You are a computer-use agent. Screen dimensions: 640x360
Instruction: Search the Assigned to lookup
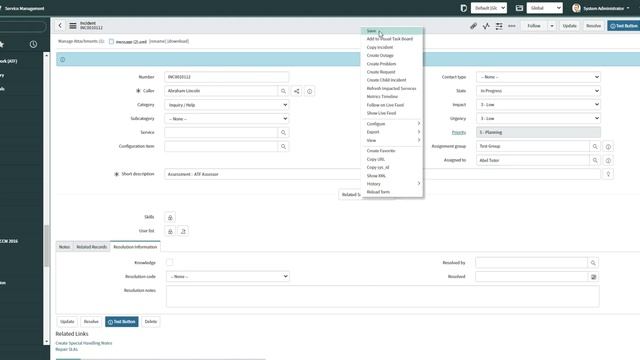pyautogui.click(x=595, y=160)
